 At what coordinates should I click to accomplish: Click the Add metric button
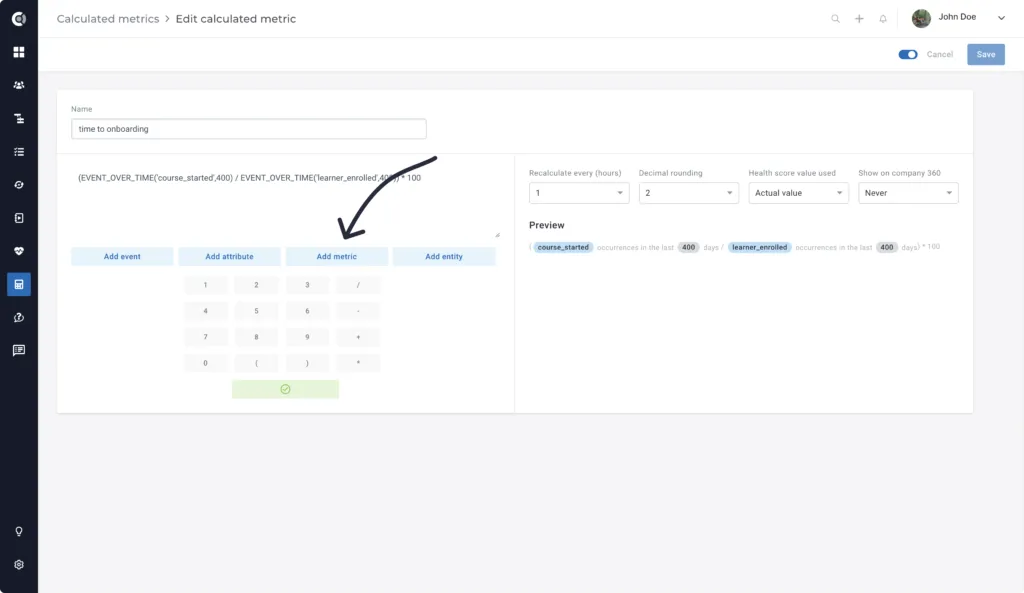pos(336,257)
